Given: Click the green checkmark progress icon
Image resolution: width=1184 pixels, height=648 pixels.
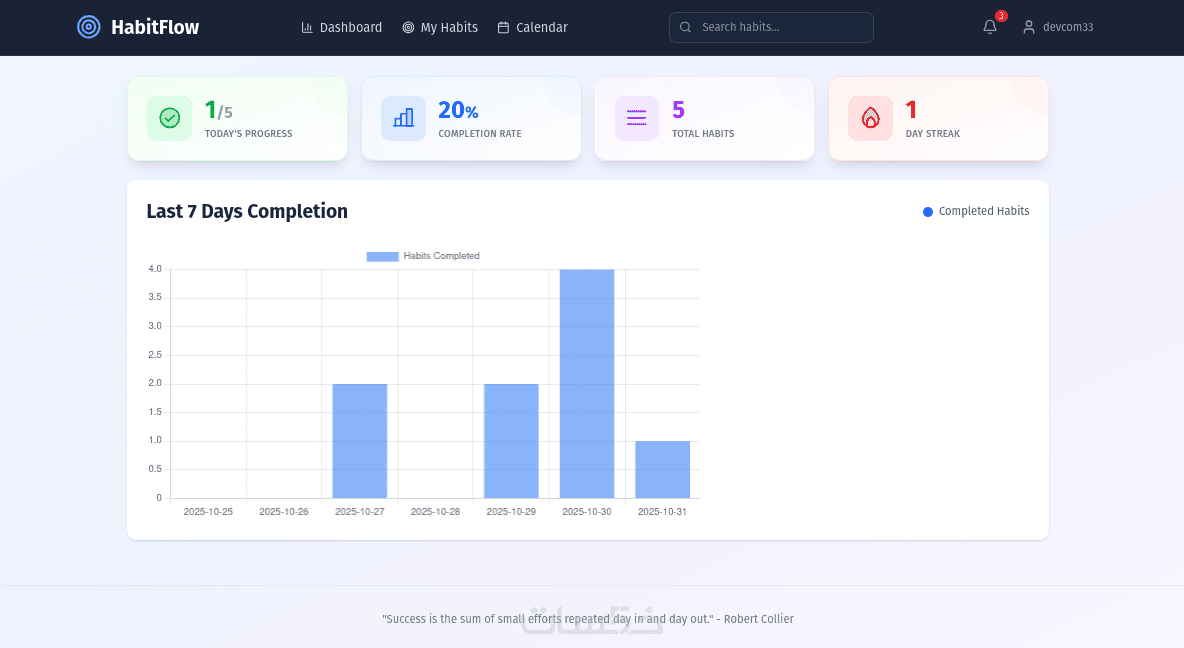Looking at the screenshot, I should pyautogui.click(x=170, y=118).
